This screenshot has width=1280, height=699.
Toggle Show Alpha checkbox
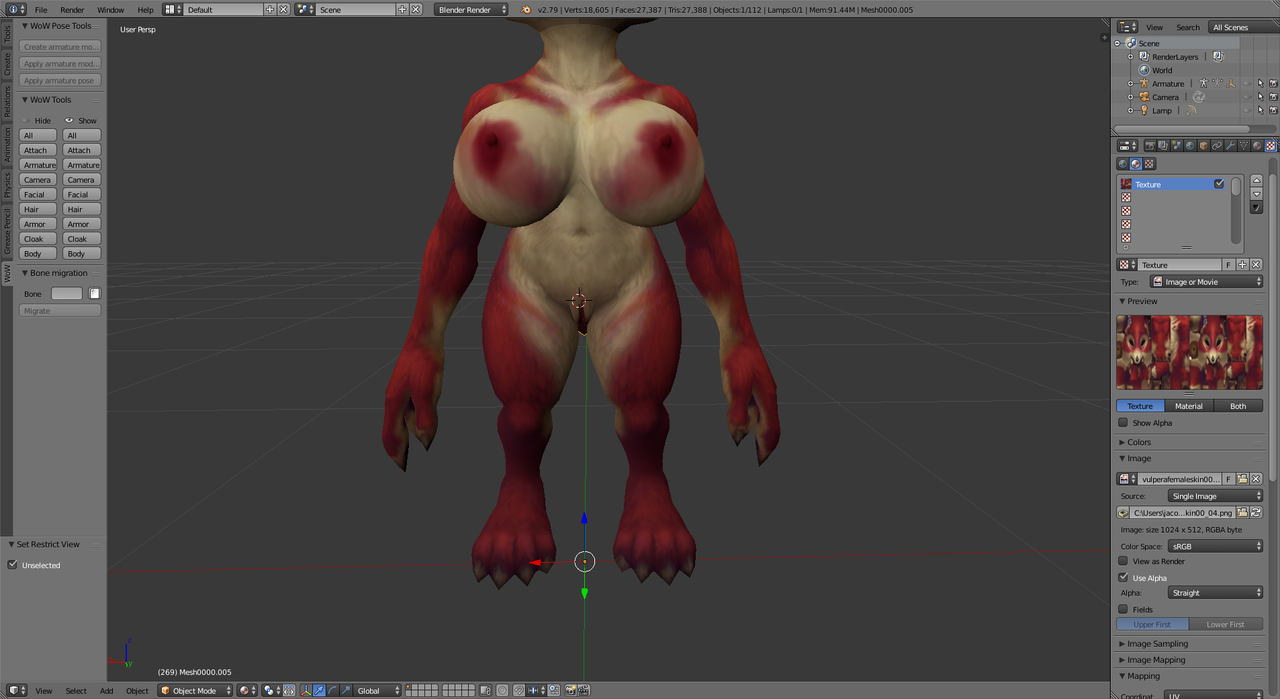[1123, 423]
